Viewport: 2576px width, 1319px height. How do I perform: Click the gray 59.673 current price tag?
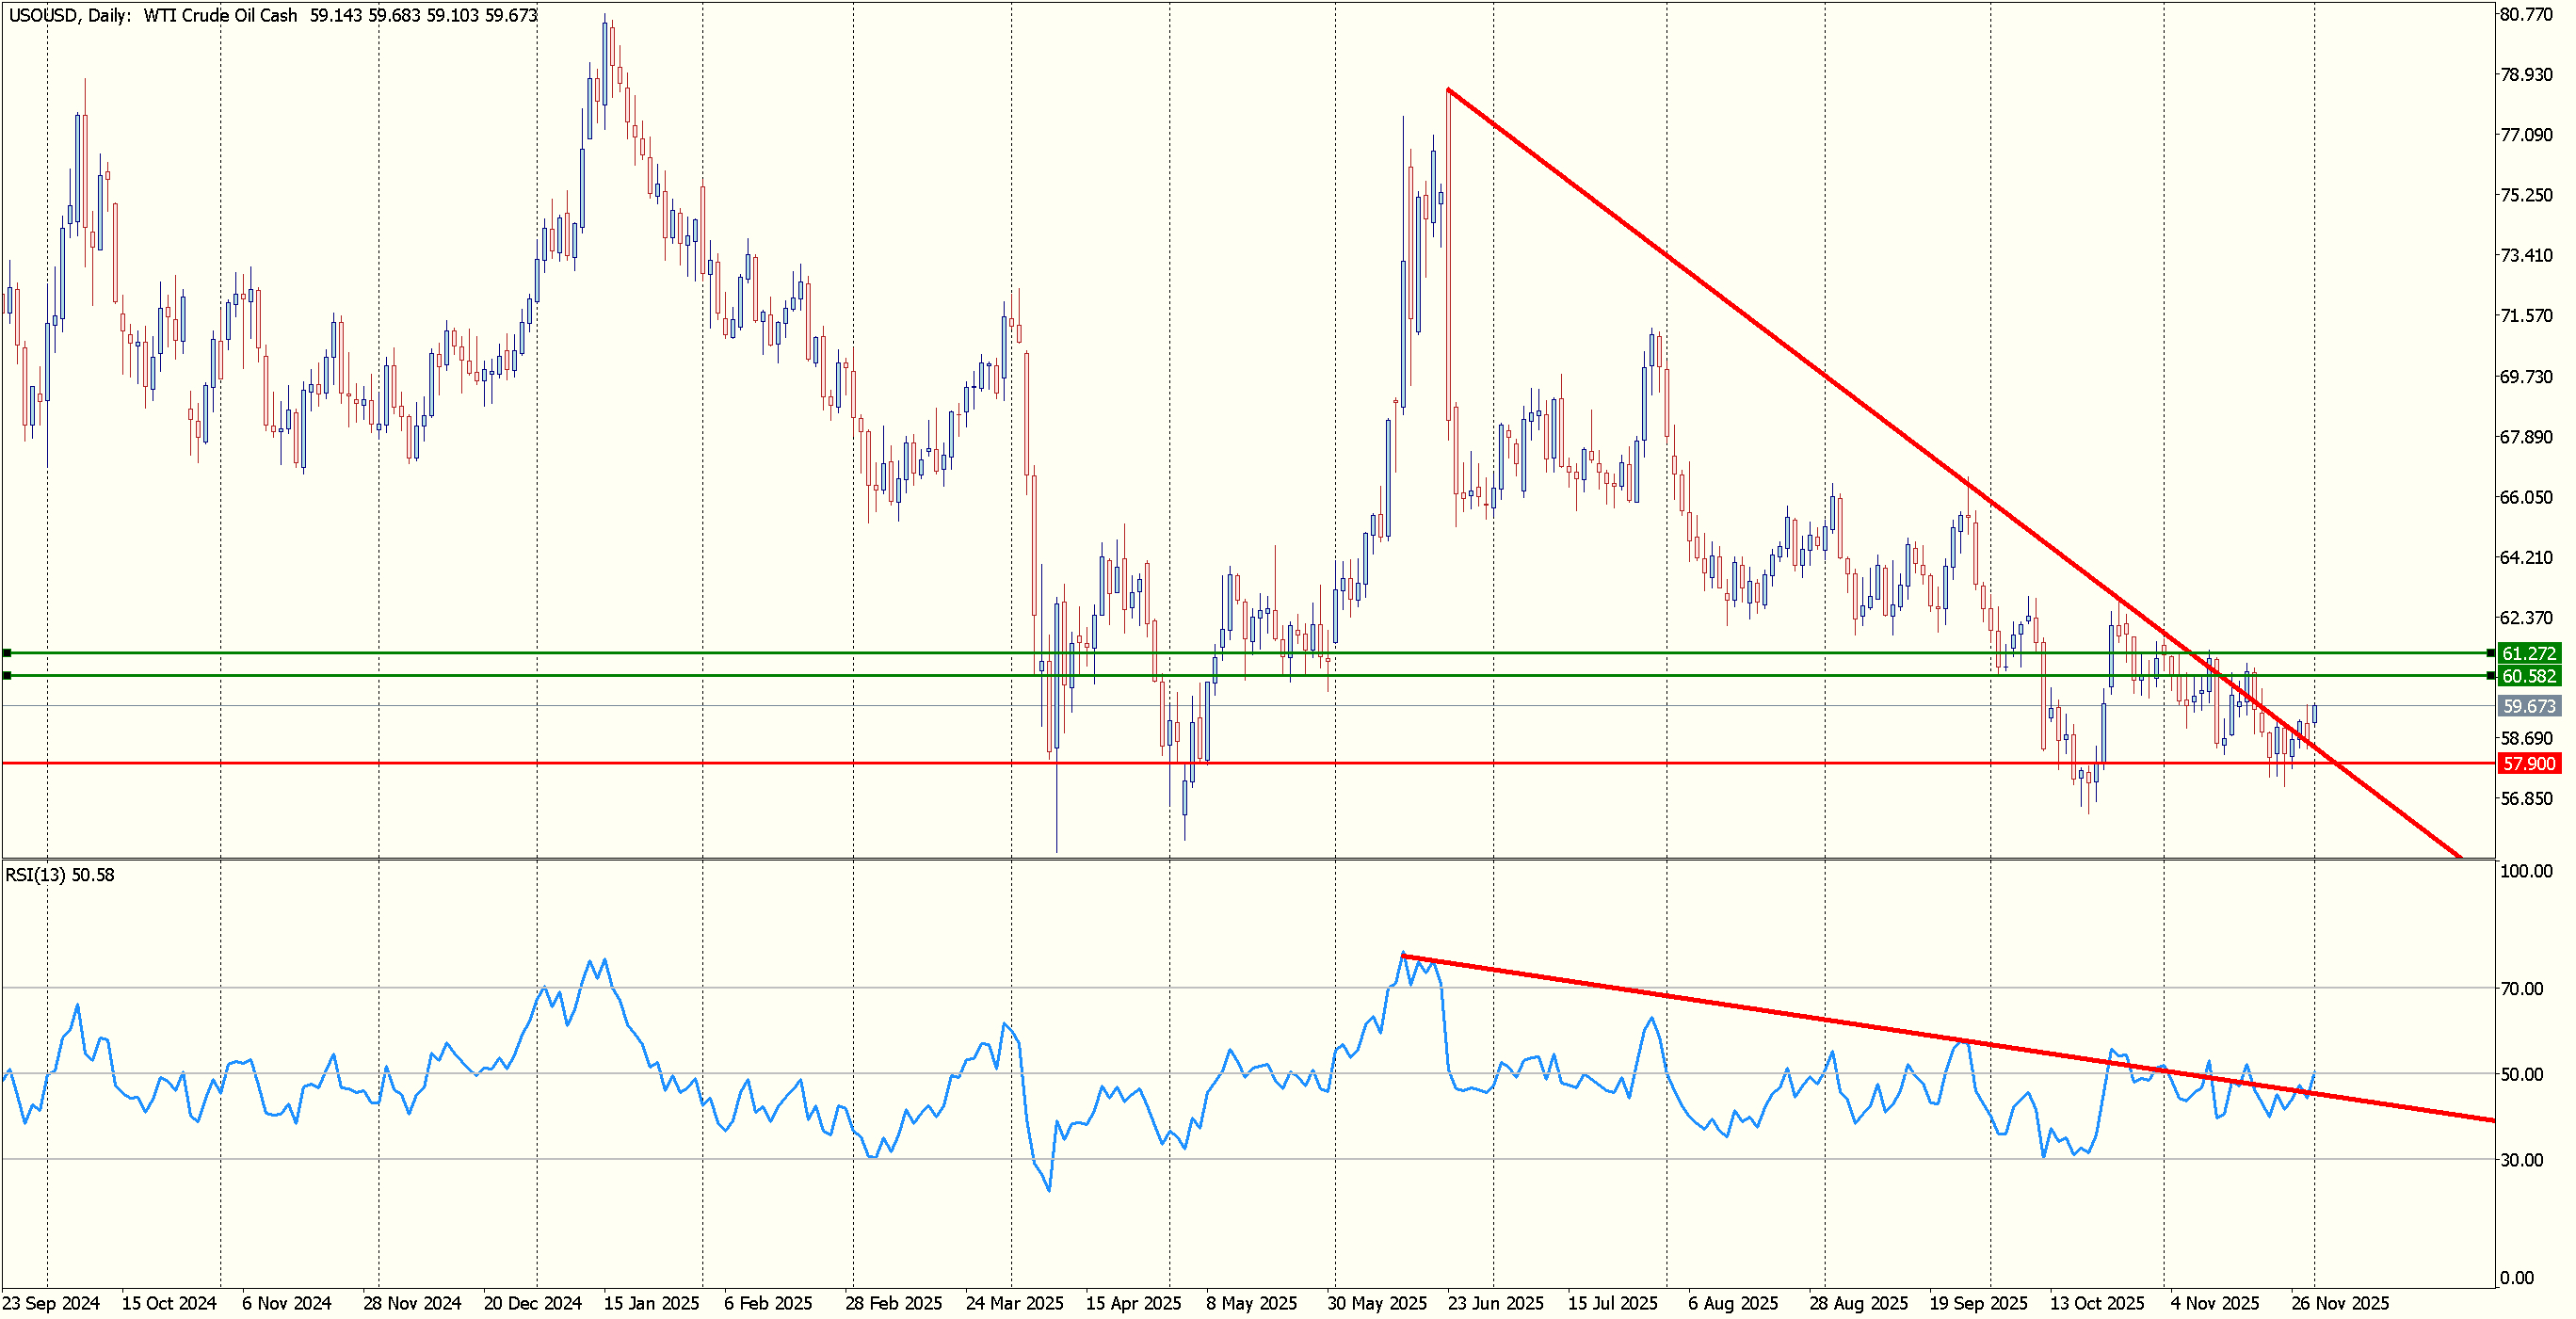(2528, 706)
